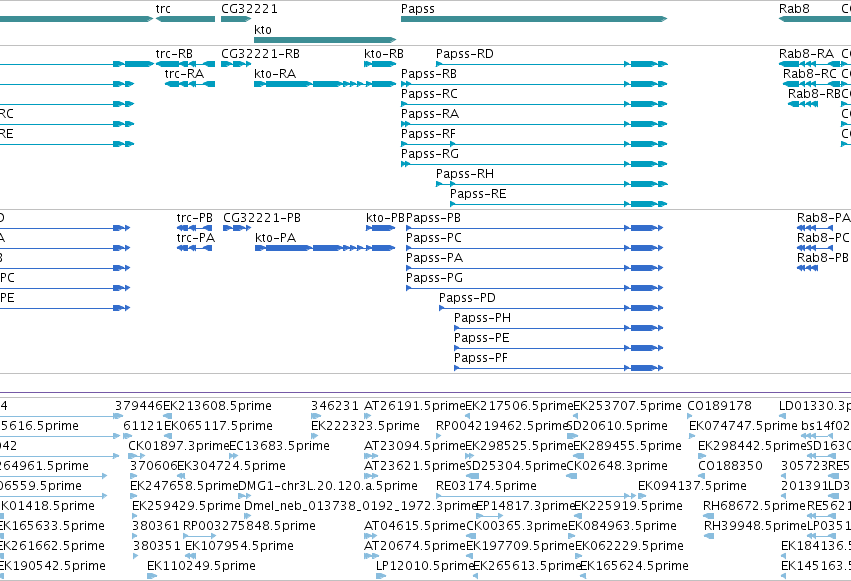Select EST EK074747.5prime
The height and width of the screenshot is (581, 851).
692,436
